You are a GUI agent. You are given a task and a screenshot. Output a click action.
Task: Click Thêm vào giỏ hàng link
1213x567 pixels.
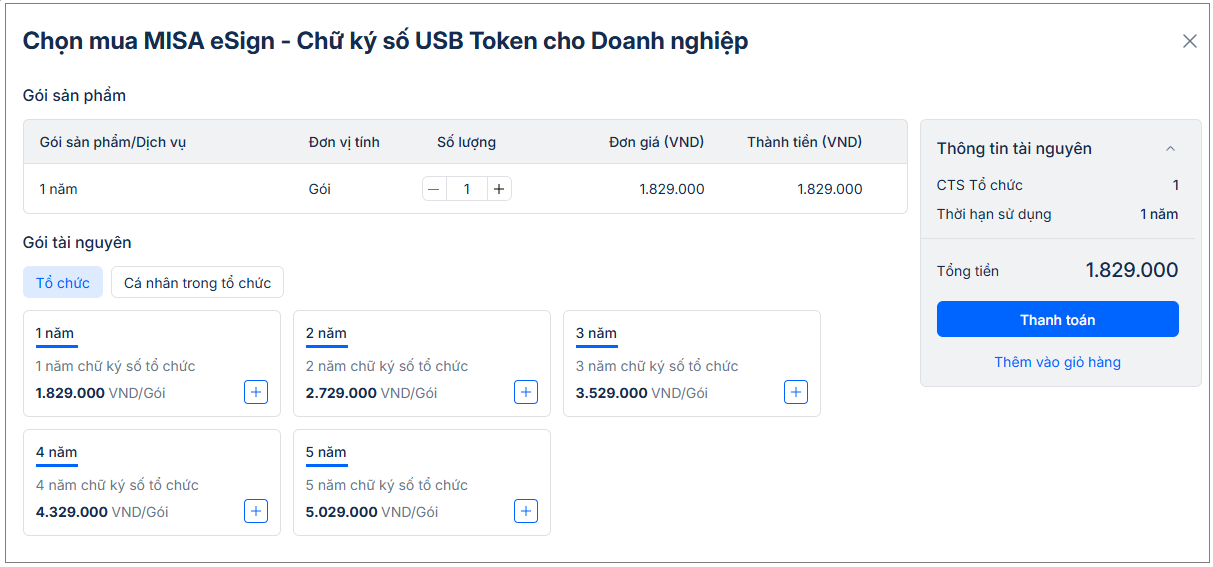1057,362
